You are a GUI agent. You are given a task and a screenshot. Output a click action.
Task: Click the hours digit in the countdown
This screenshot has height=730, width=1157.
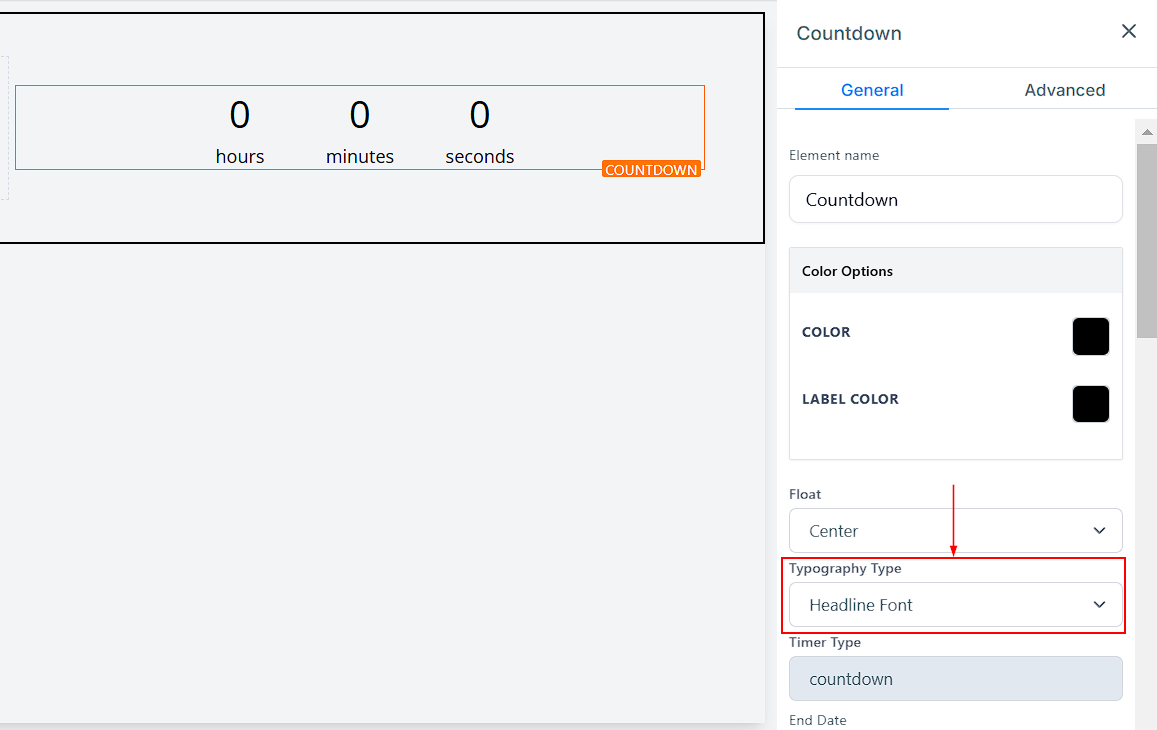pyautogui.click(x=240, y=115)
